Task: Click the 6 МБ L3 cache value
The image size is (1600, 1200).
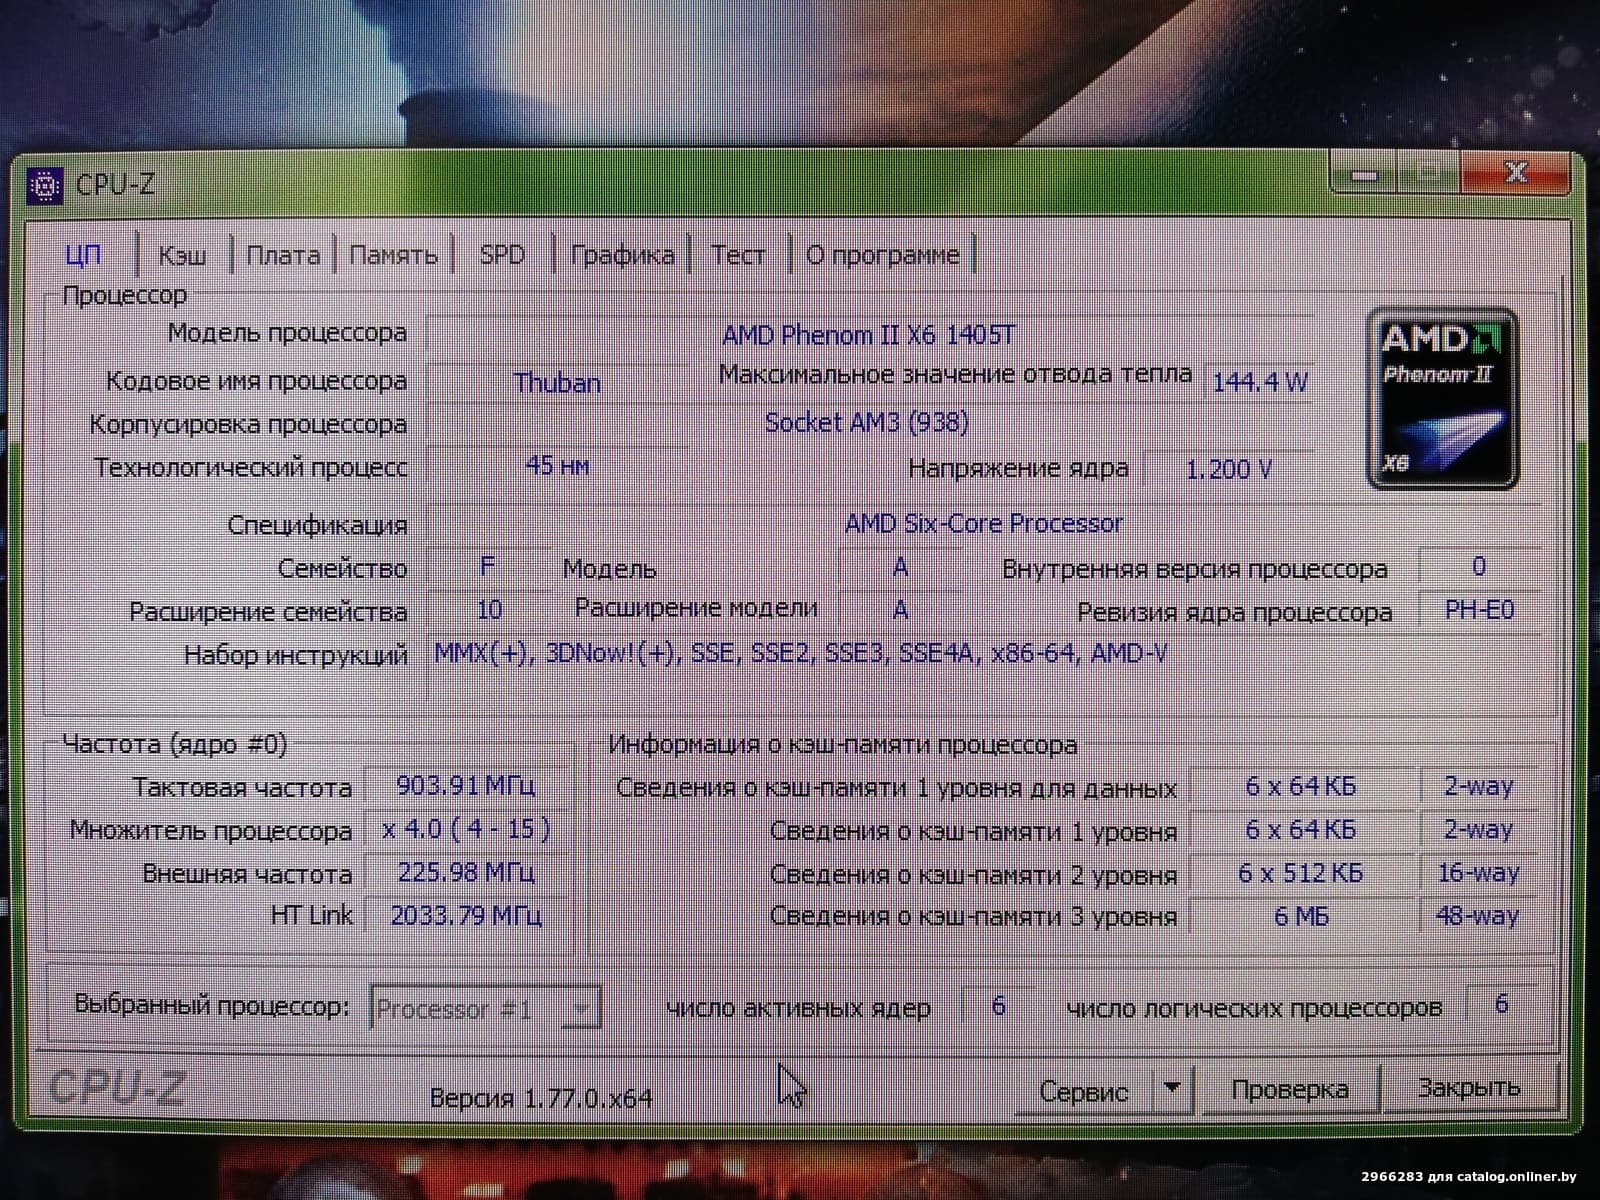Action: [x=1300, y=916]
